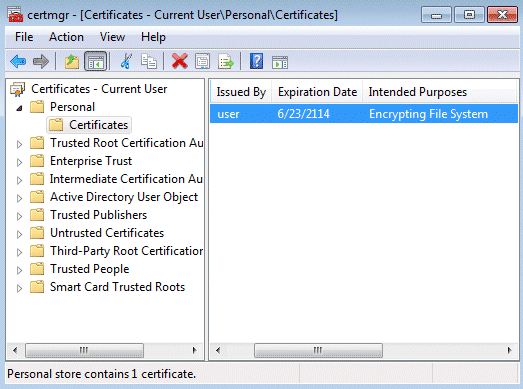The image size is (523, 389).
Task: Click tree pane horizontal scrollbar thumb
Action: click(x=84, y=350)
